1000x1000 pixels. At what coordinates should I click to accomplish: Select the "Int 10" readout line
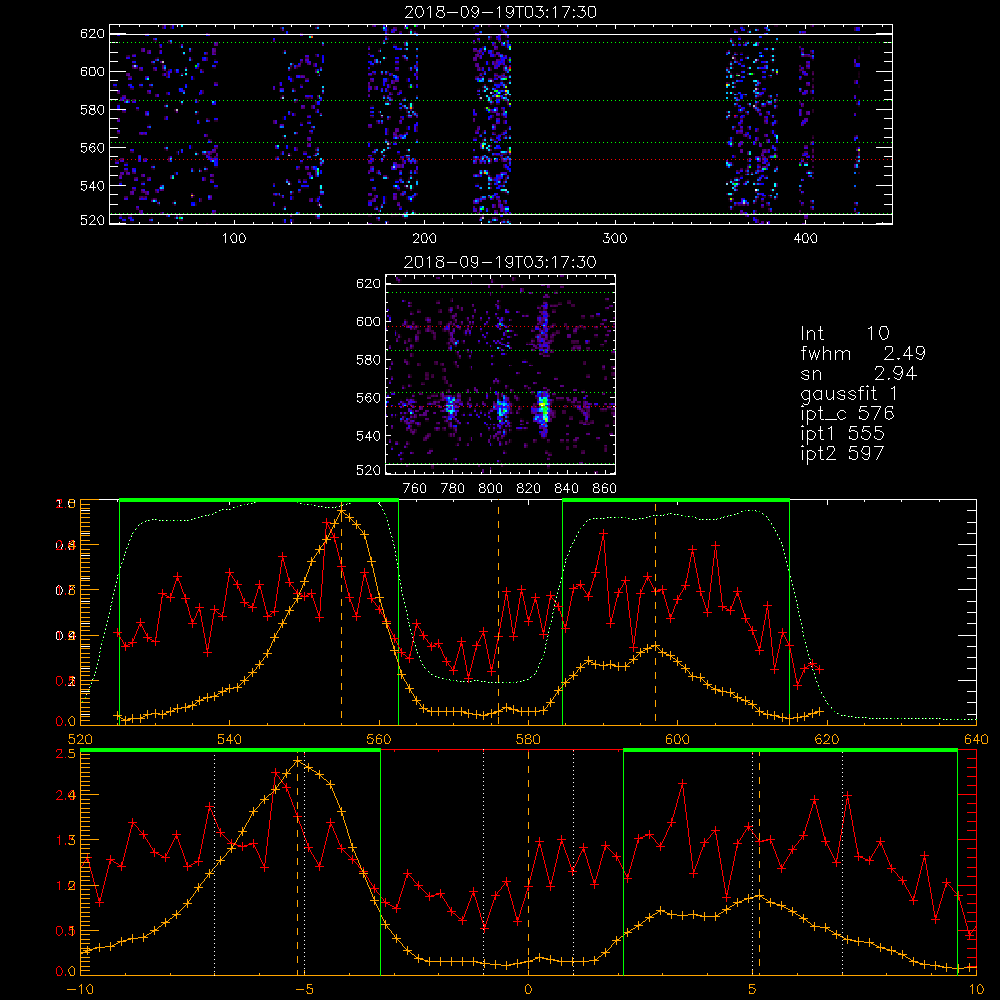click(x=845, y=333)
